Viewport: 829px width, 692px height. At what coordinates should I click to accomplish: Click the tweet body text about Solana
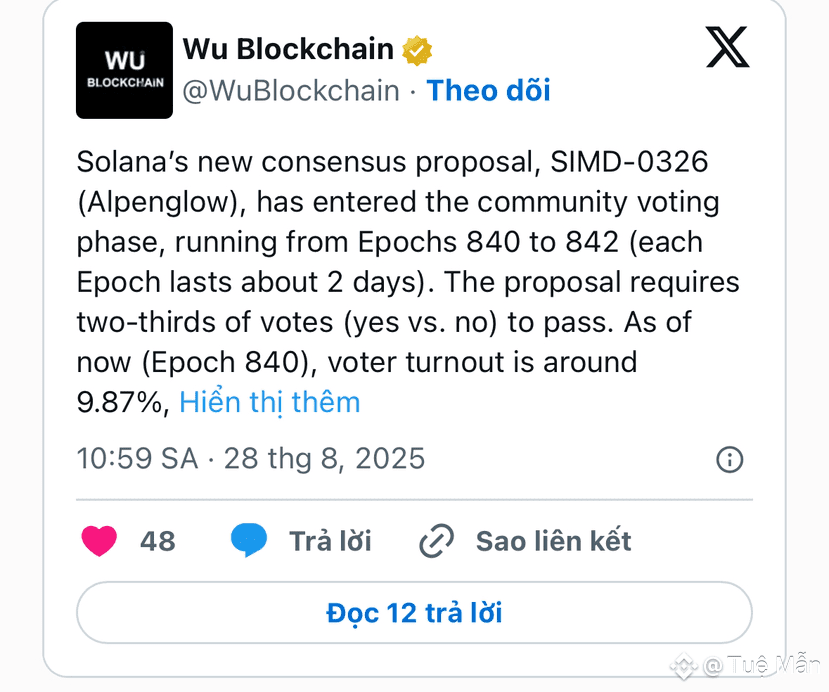tap(408, 282)
